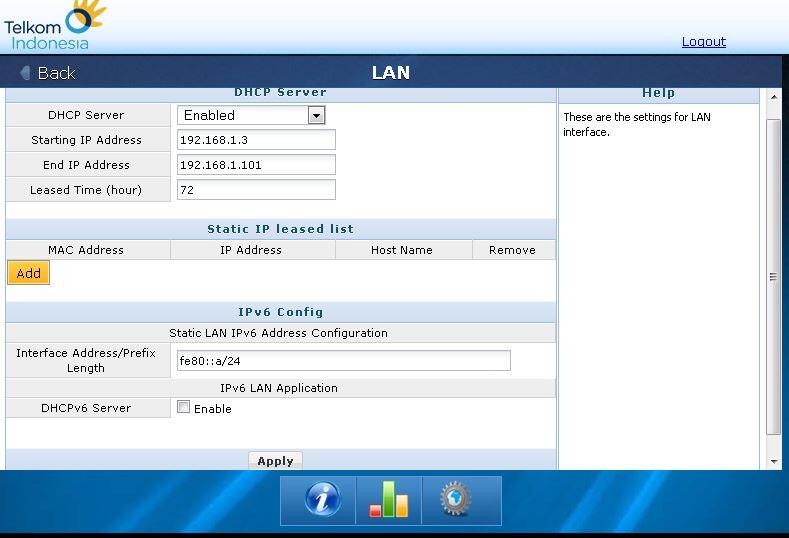Open the bar chart statistics icon

388,499
